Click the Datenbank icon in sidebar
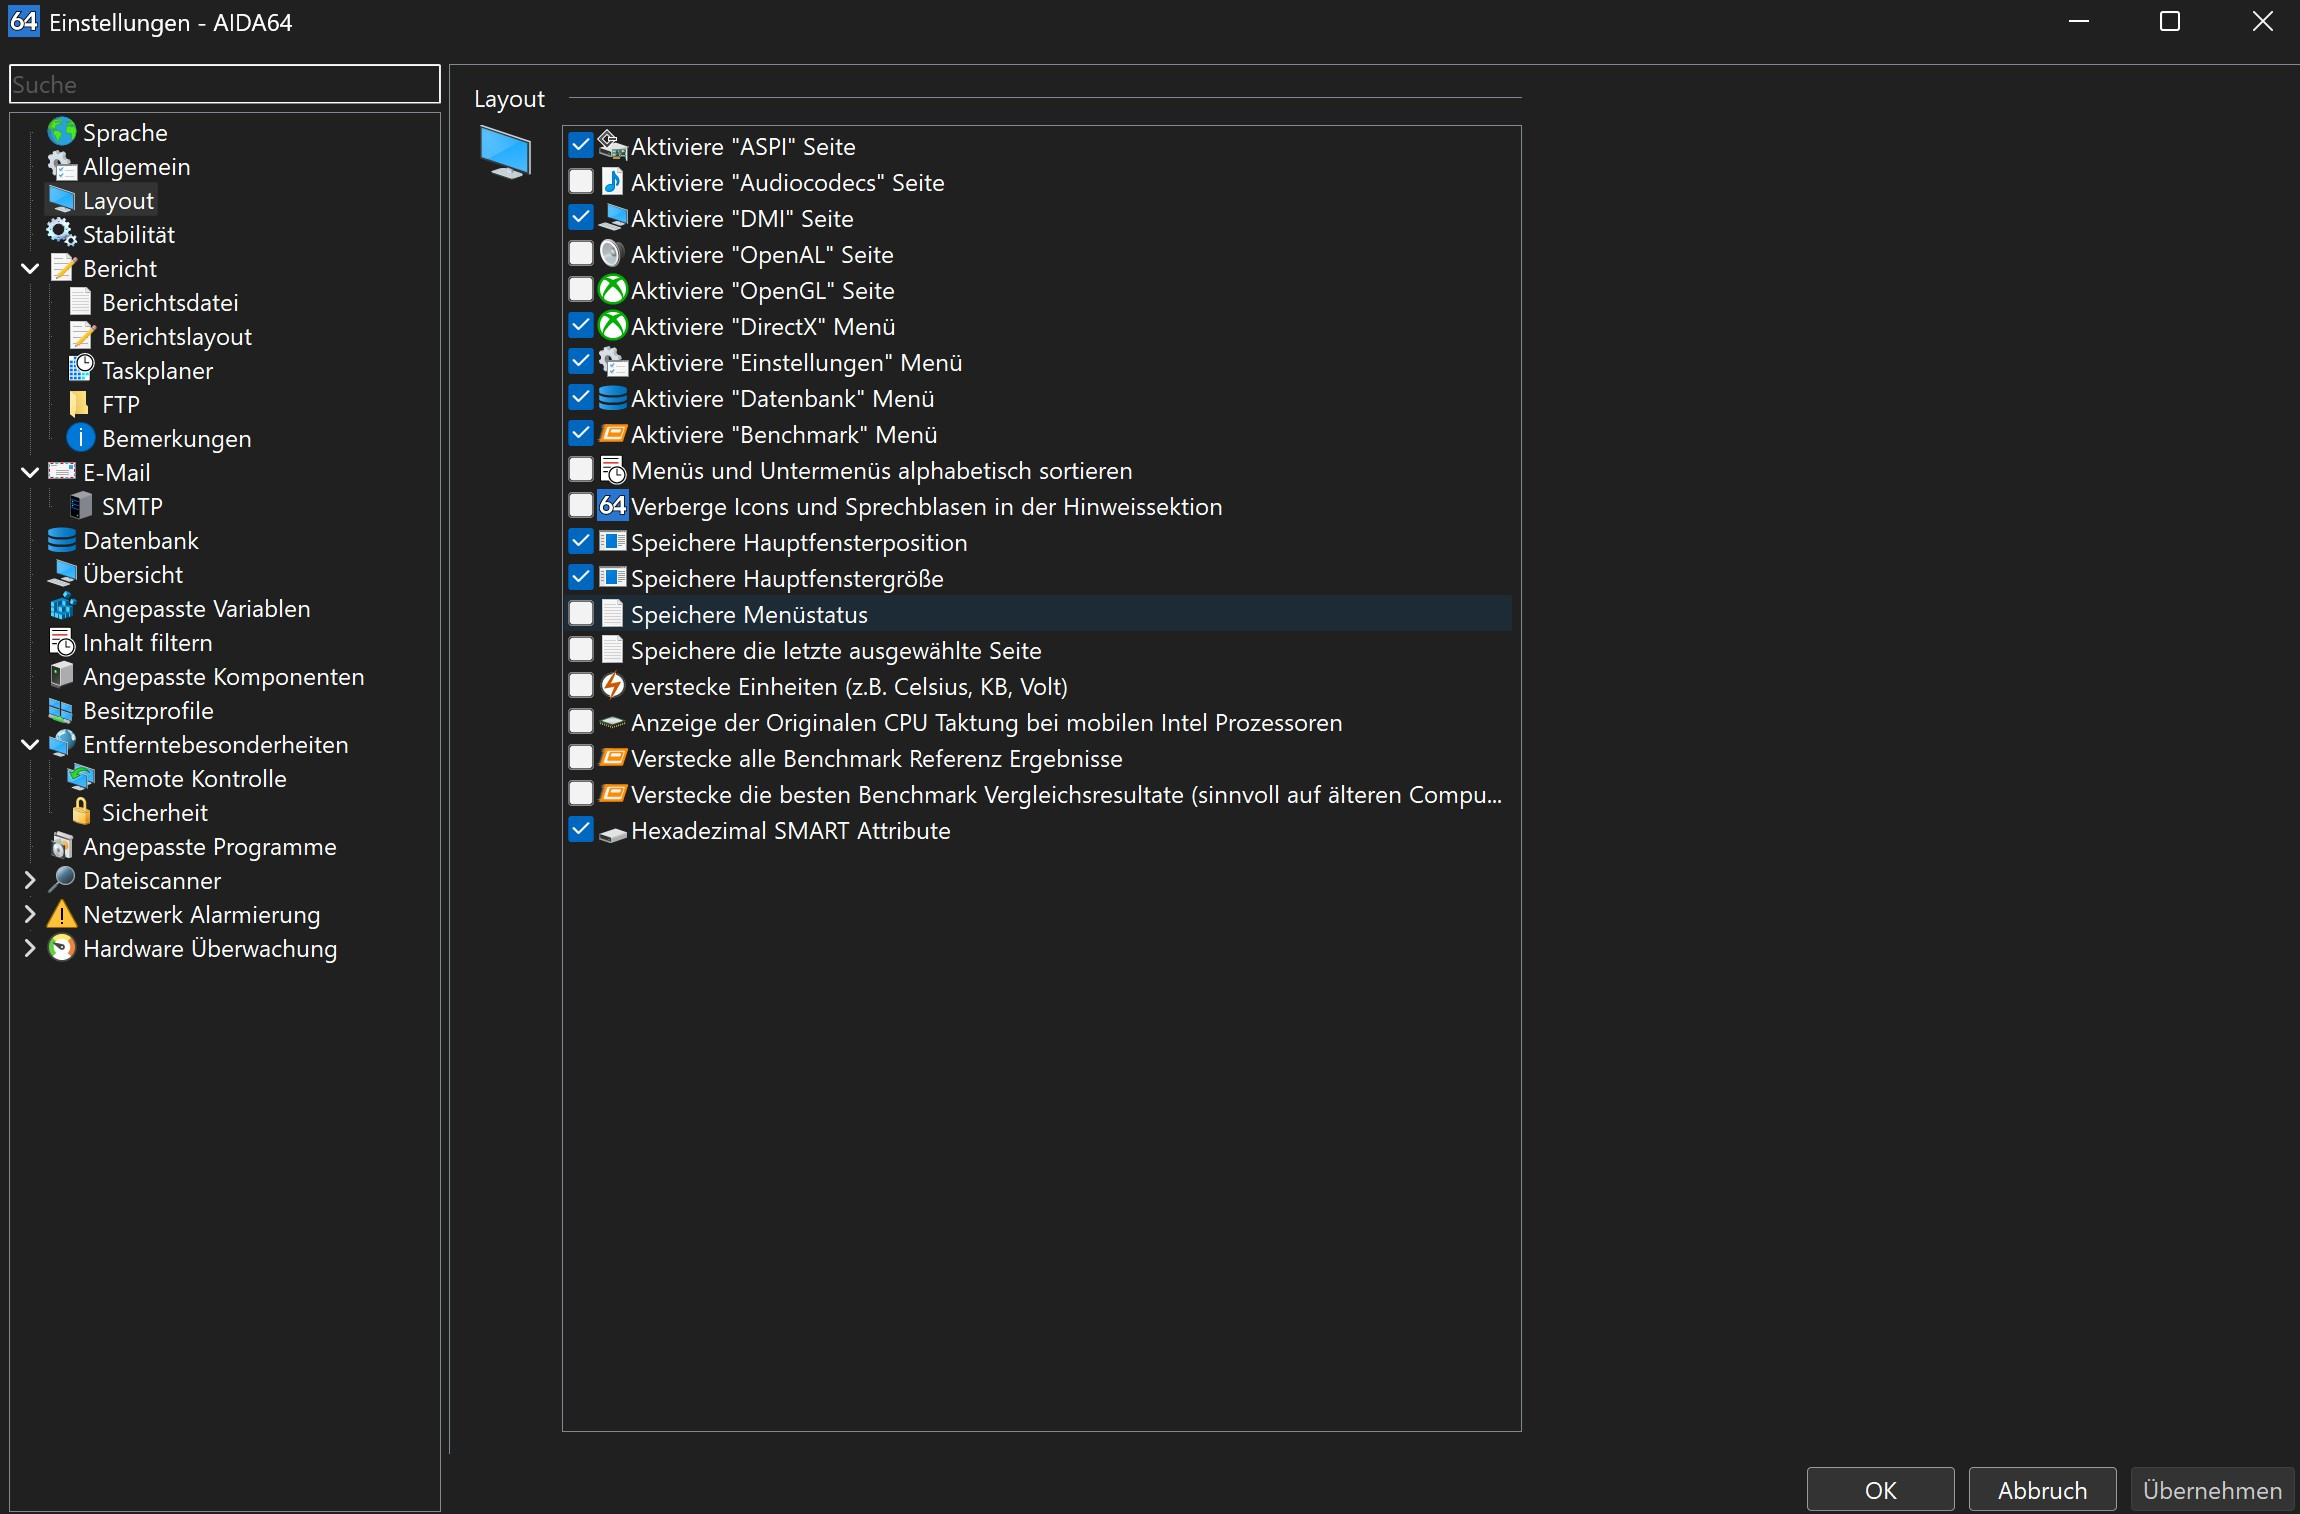This screenshot has width=2300, height=1514. 62,540
